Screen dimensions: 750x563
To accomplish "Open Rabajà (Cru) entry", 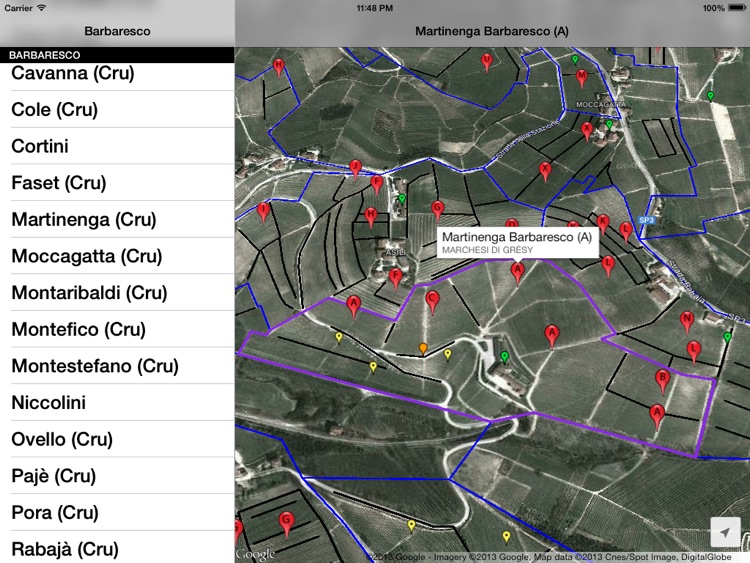I will [x=117, y=547].
